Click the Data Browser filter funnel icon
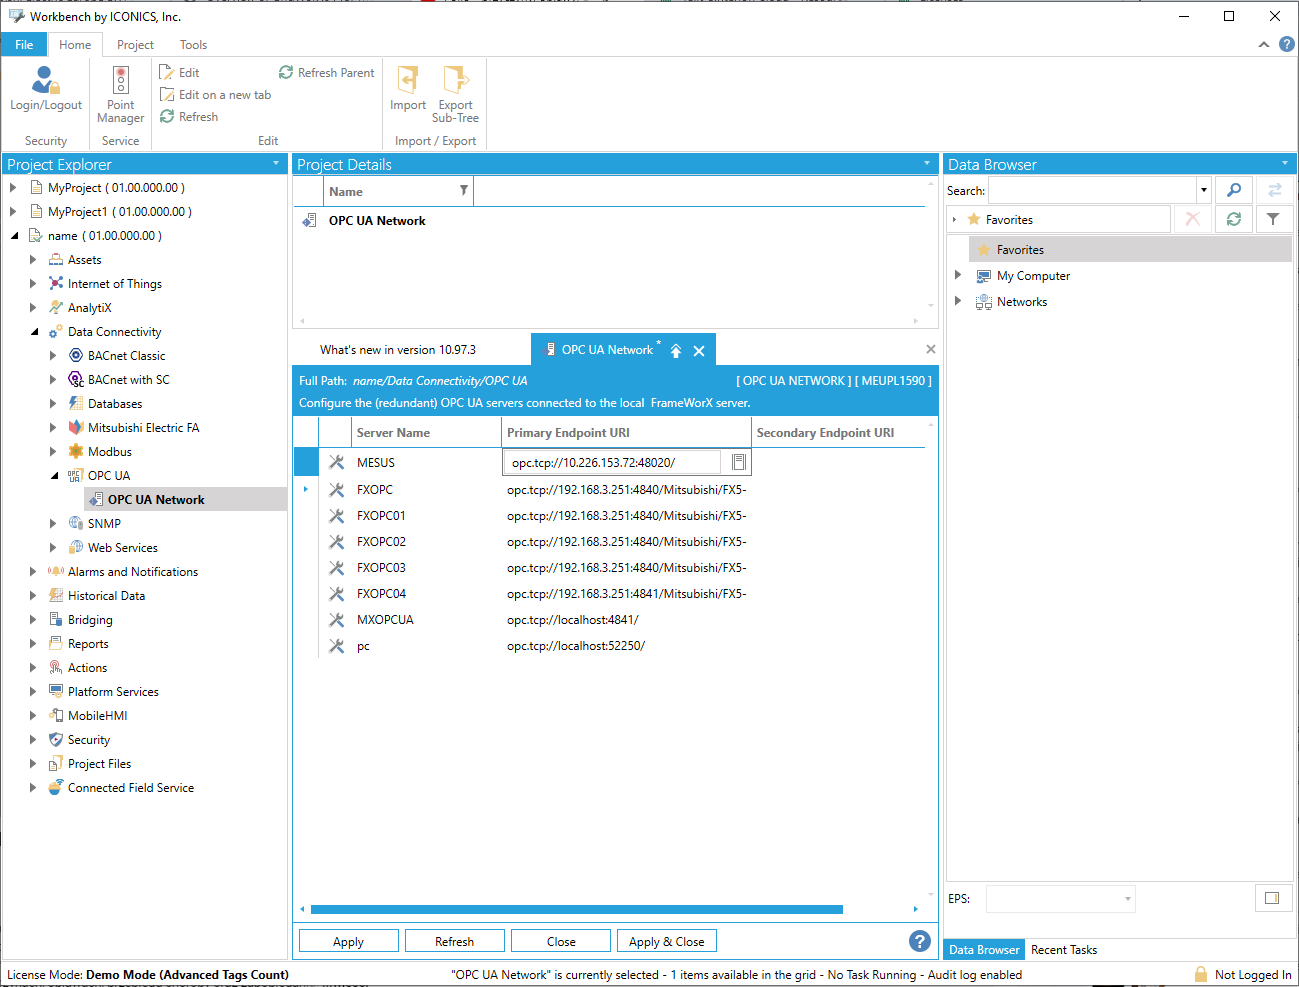1299x987 pixels. click(1272, 219)
